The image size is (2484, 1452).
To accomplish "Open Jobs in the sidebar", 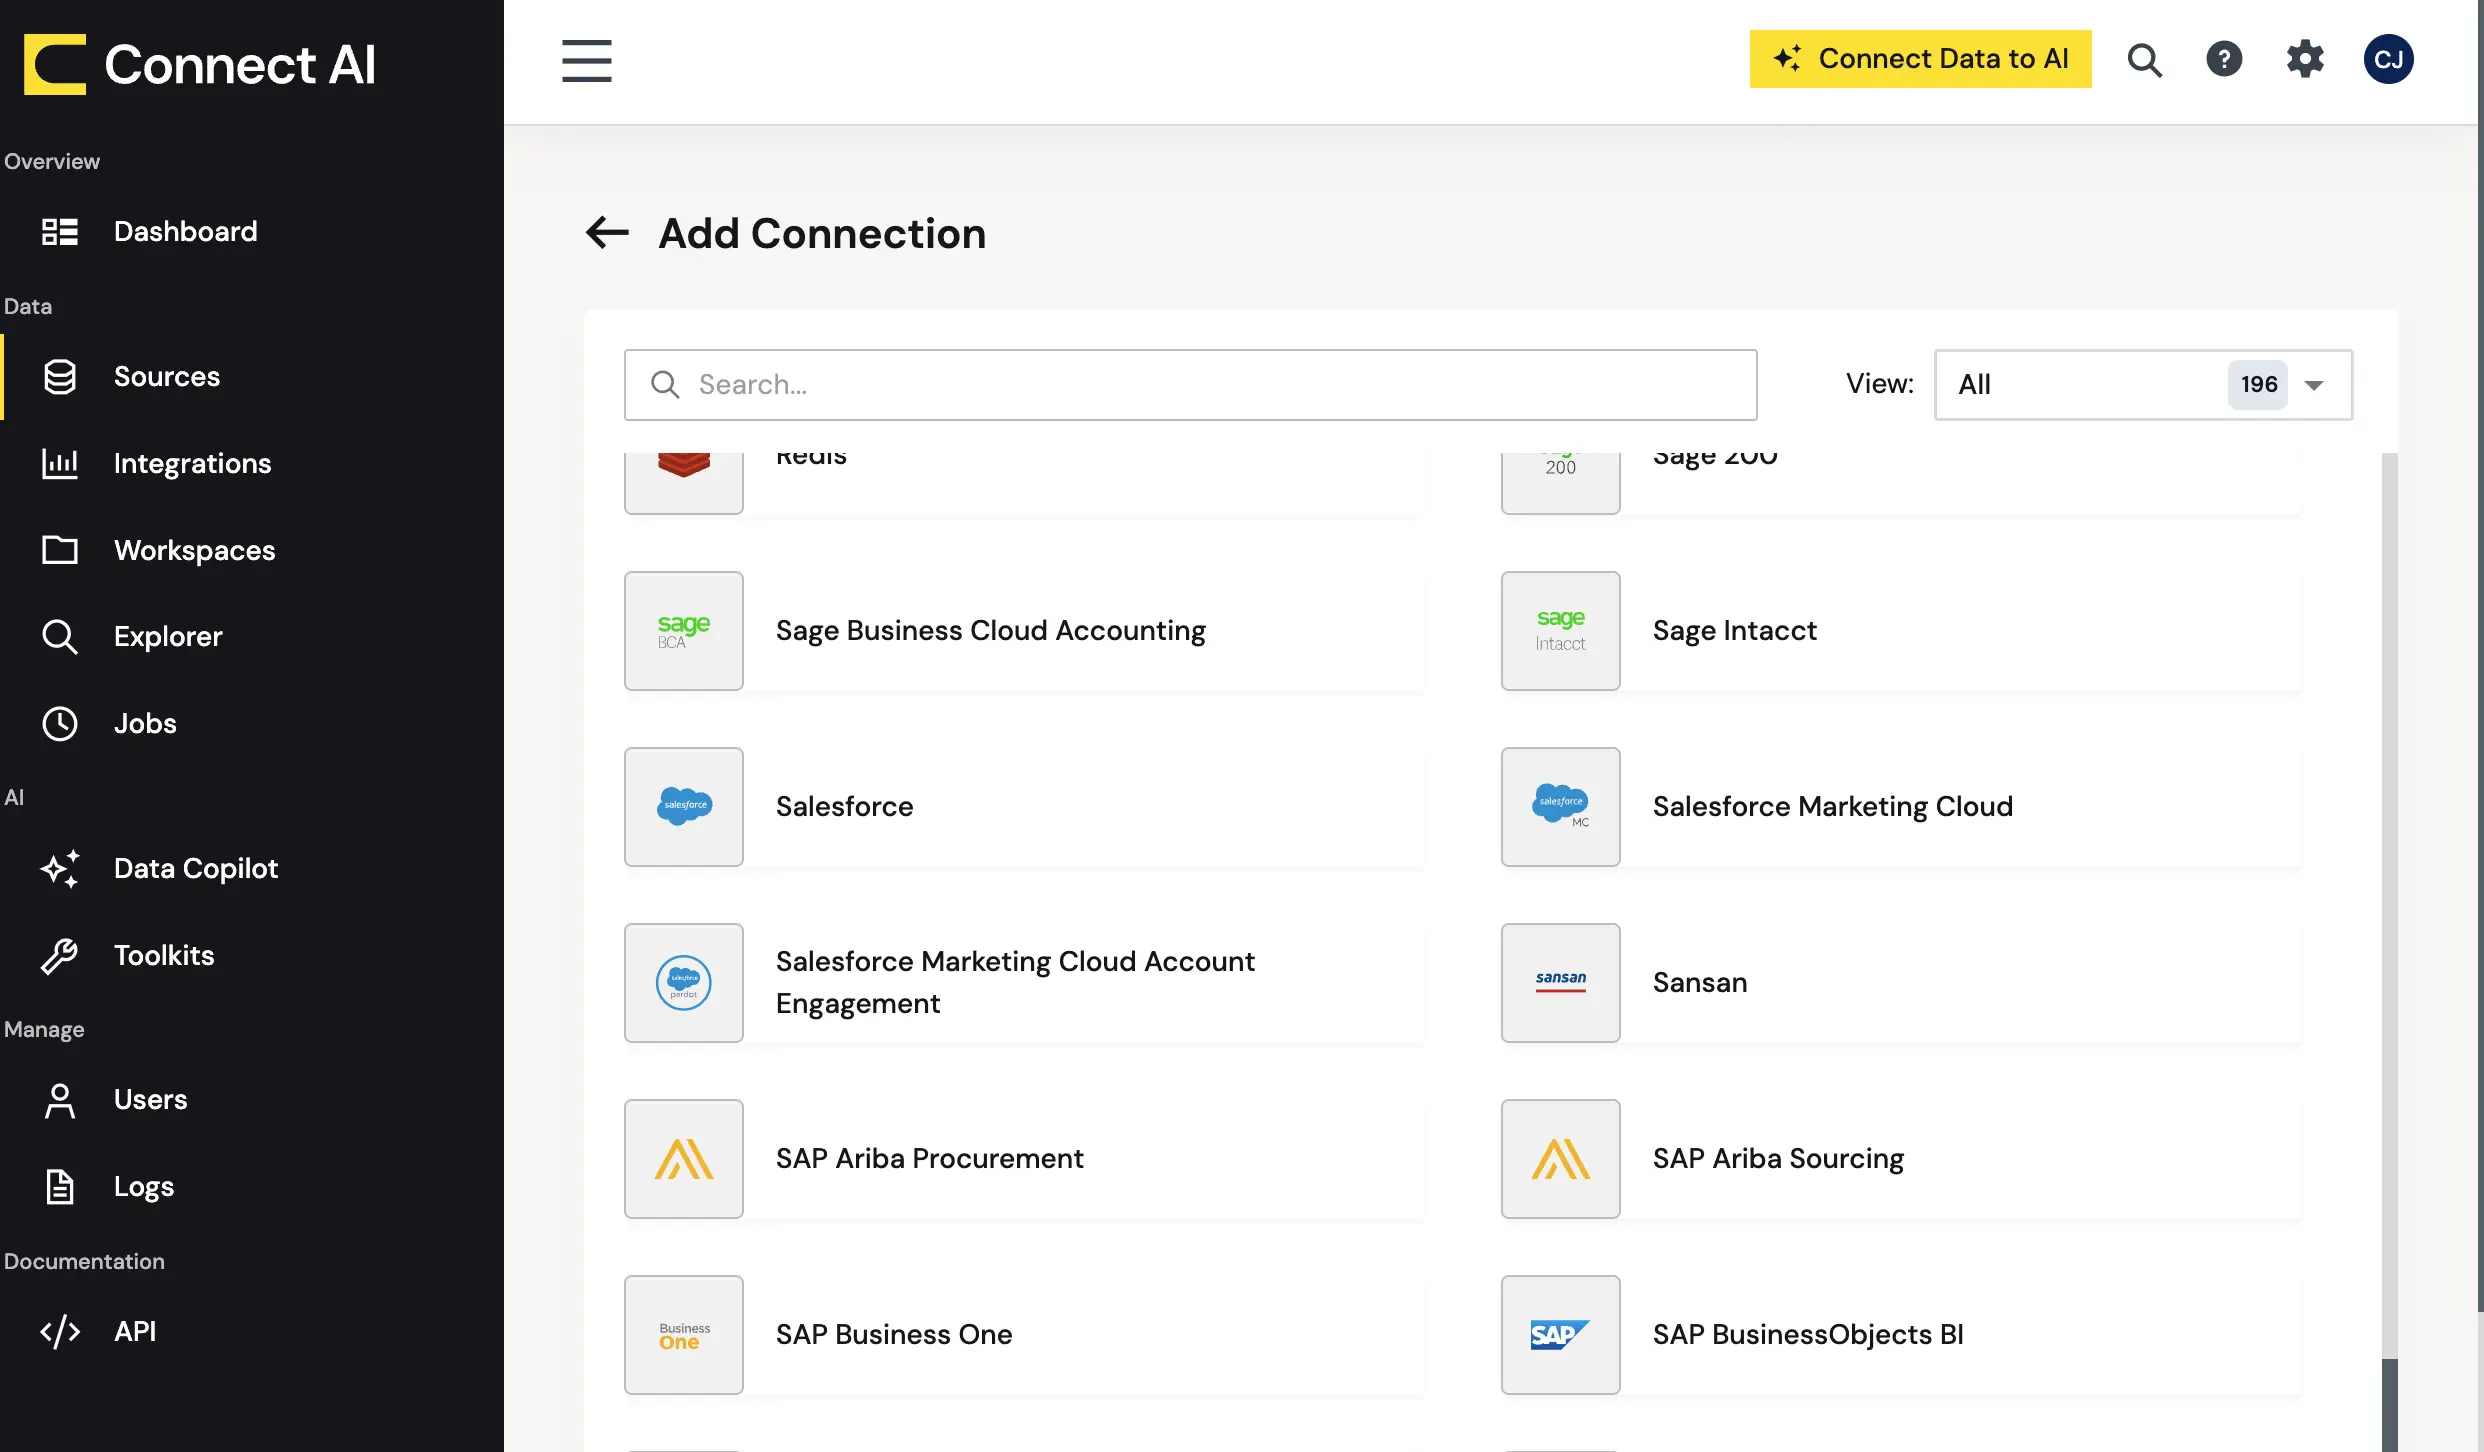I will tap(145, 723).
